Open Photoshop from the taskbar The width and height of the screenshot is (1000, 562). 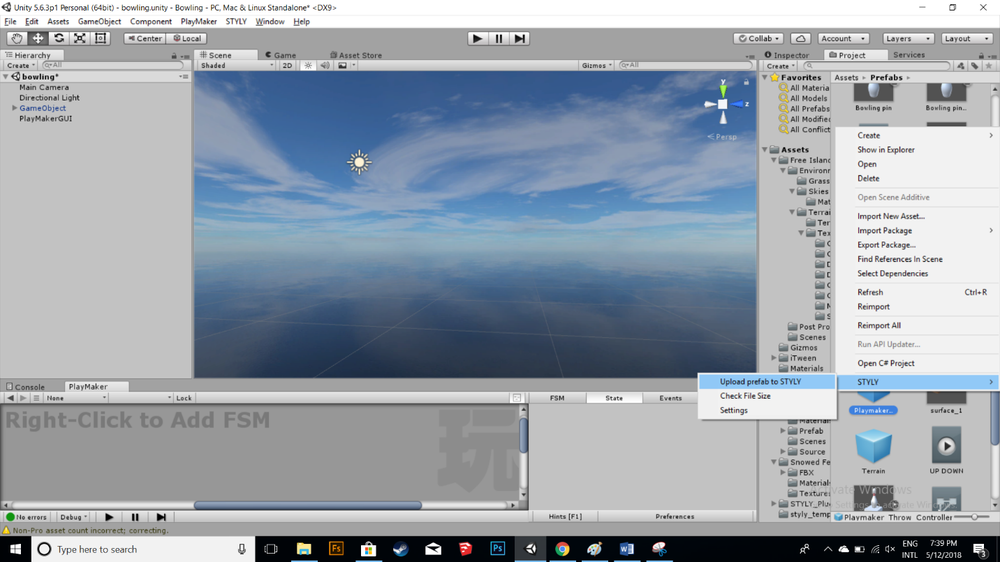(x=497, y=549)
